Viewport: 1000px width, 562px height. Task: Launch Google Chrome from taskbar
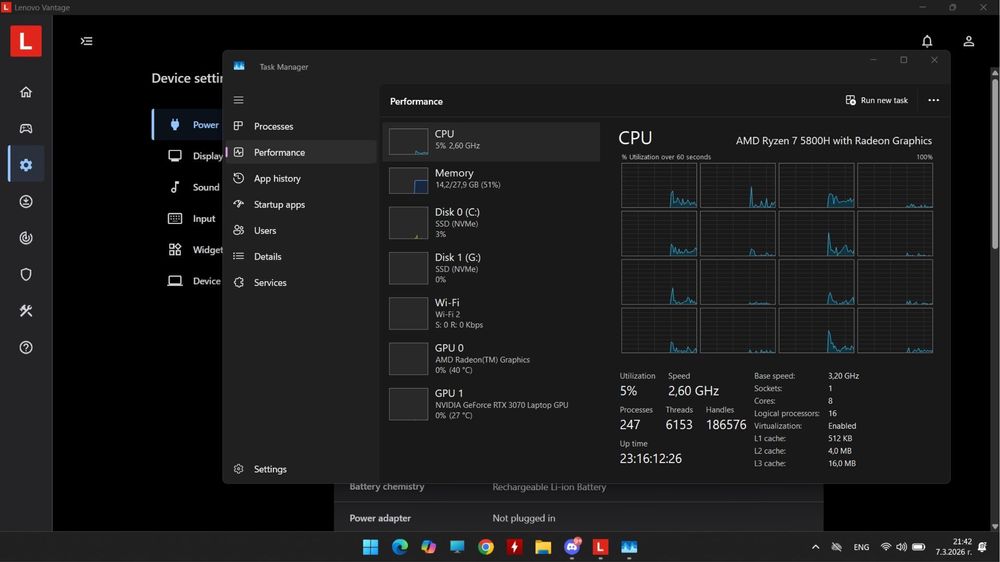click(x=485, y=547)
